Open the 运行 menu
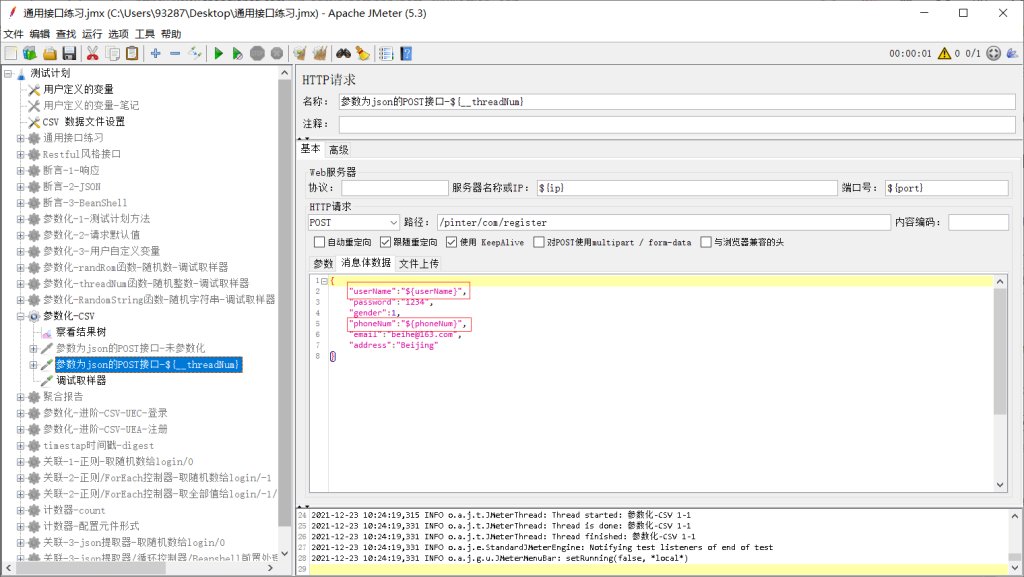 click(92, 34)
